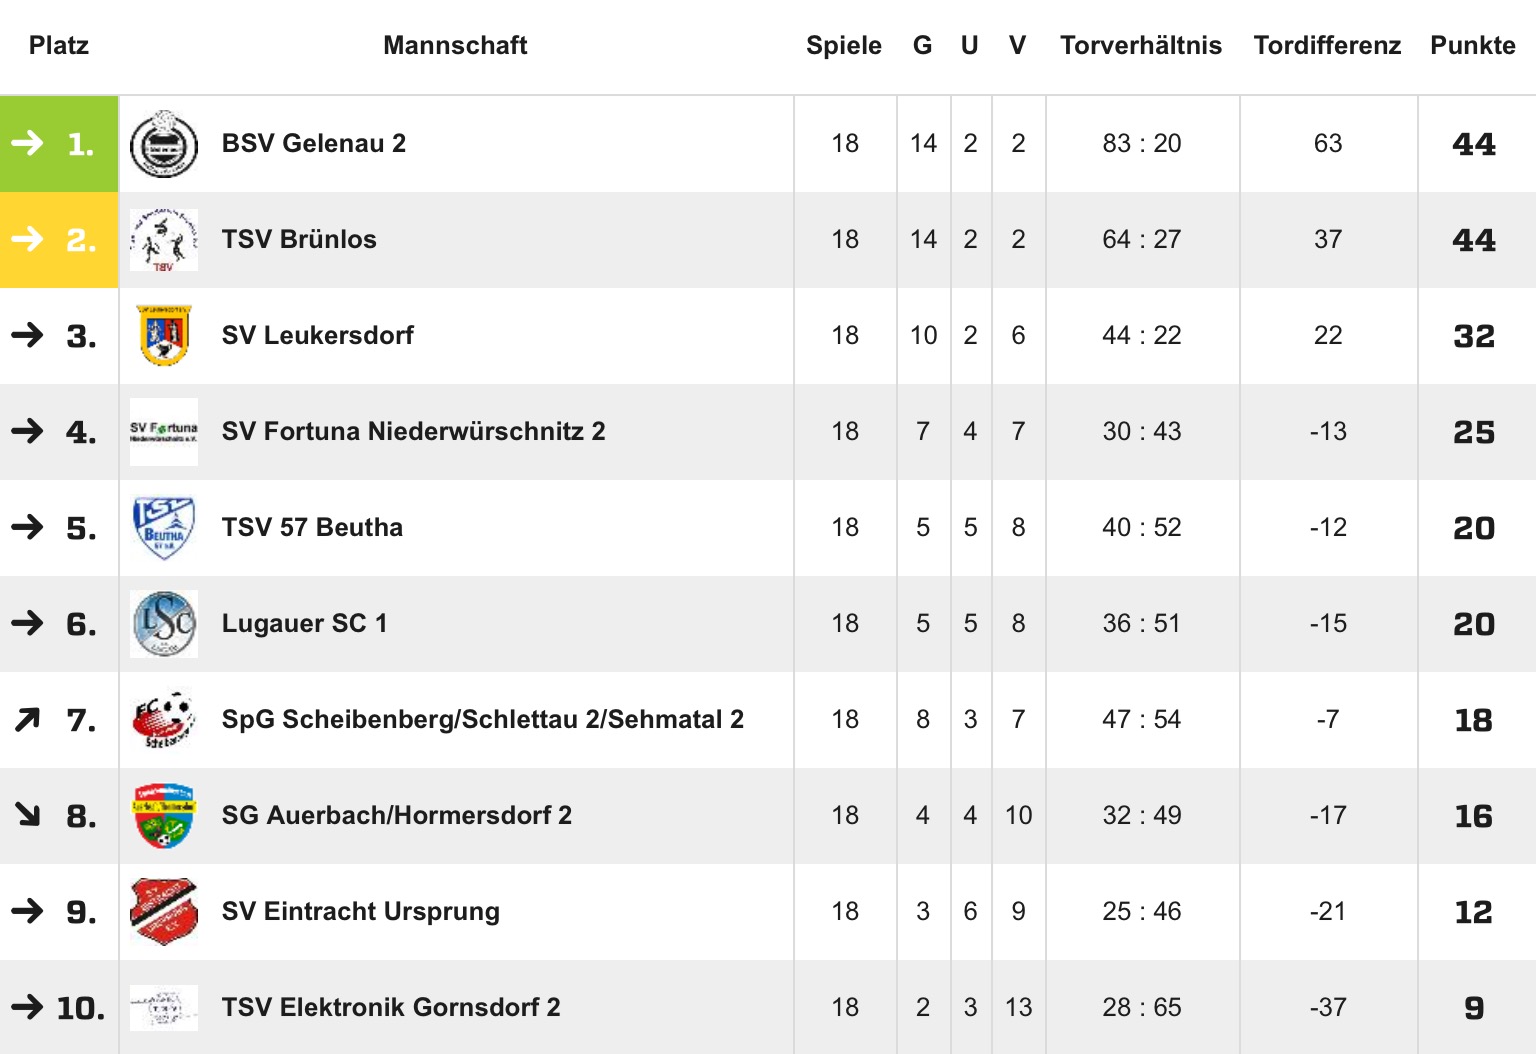Select the TSV Elektronik Gornsdorf logo

[x=164, y=1008]
